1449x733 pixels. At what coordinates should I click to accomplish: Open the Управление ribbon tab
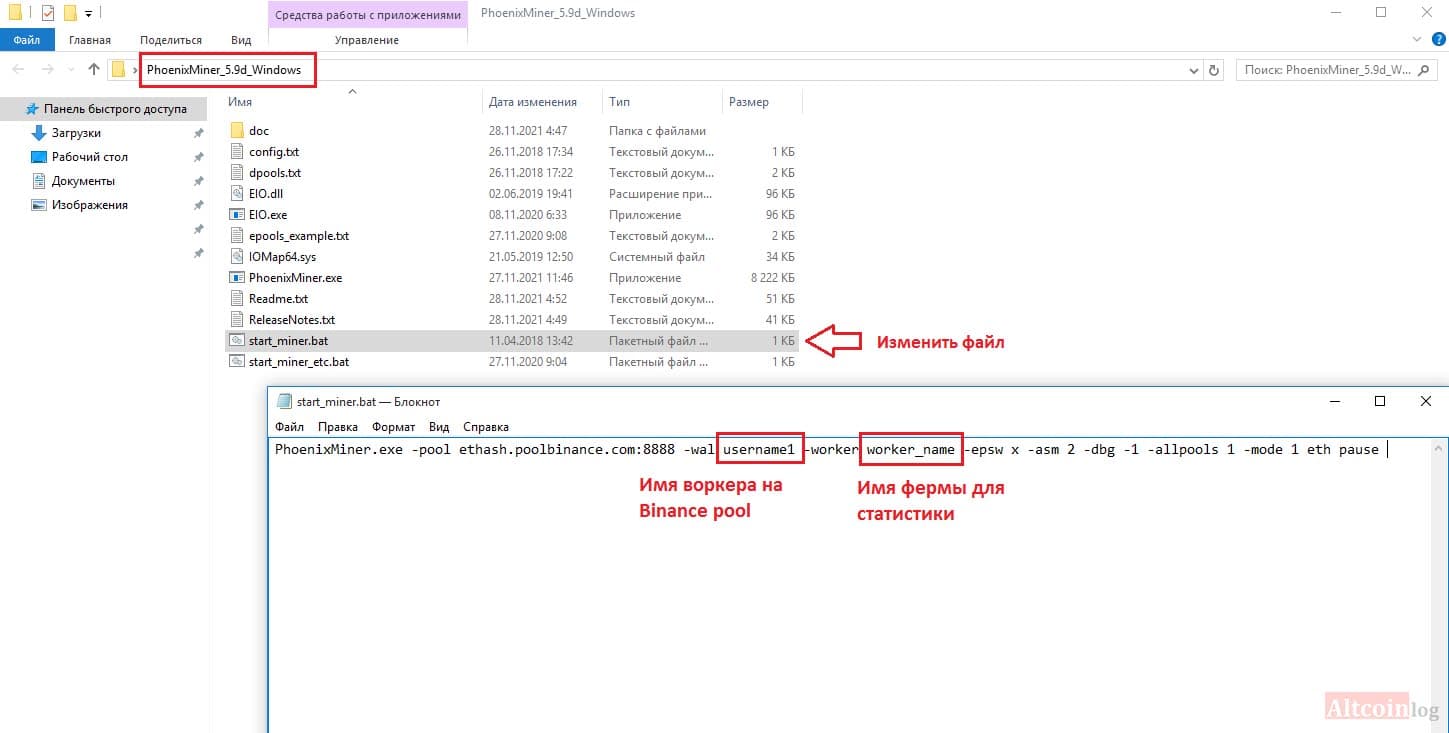coord(367,40)
